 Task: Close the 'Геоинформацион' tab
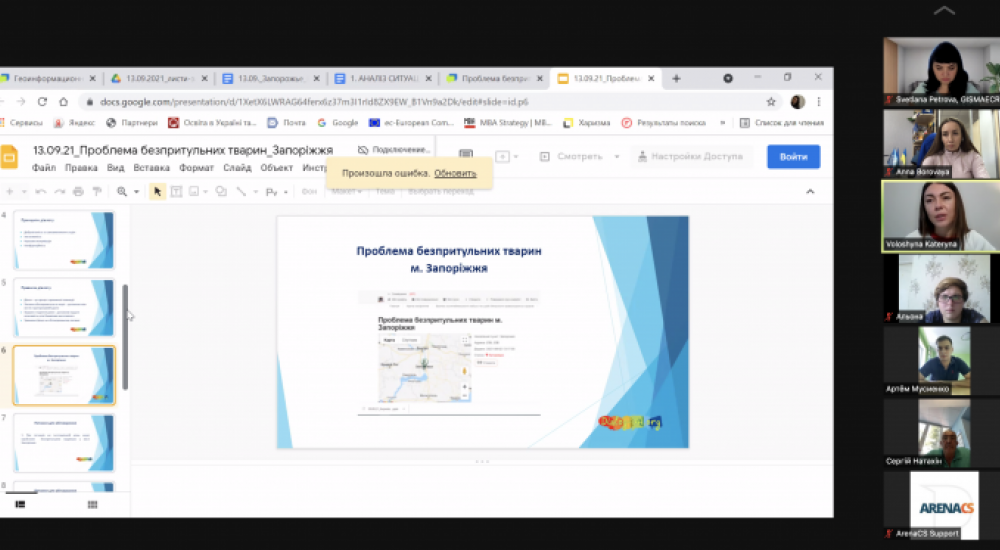(x=92, y=78)
